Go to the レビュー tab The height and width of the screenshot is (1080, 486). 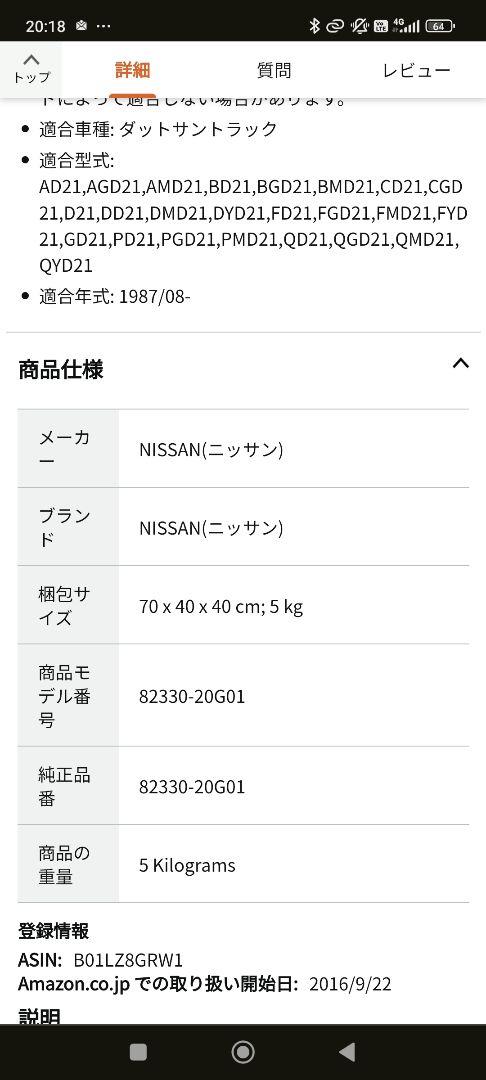(x=416, y=70)
